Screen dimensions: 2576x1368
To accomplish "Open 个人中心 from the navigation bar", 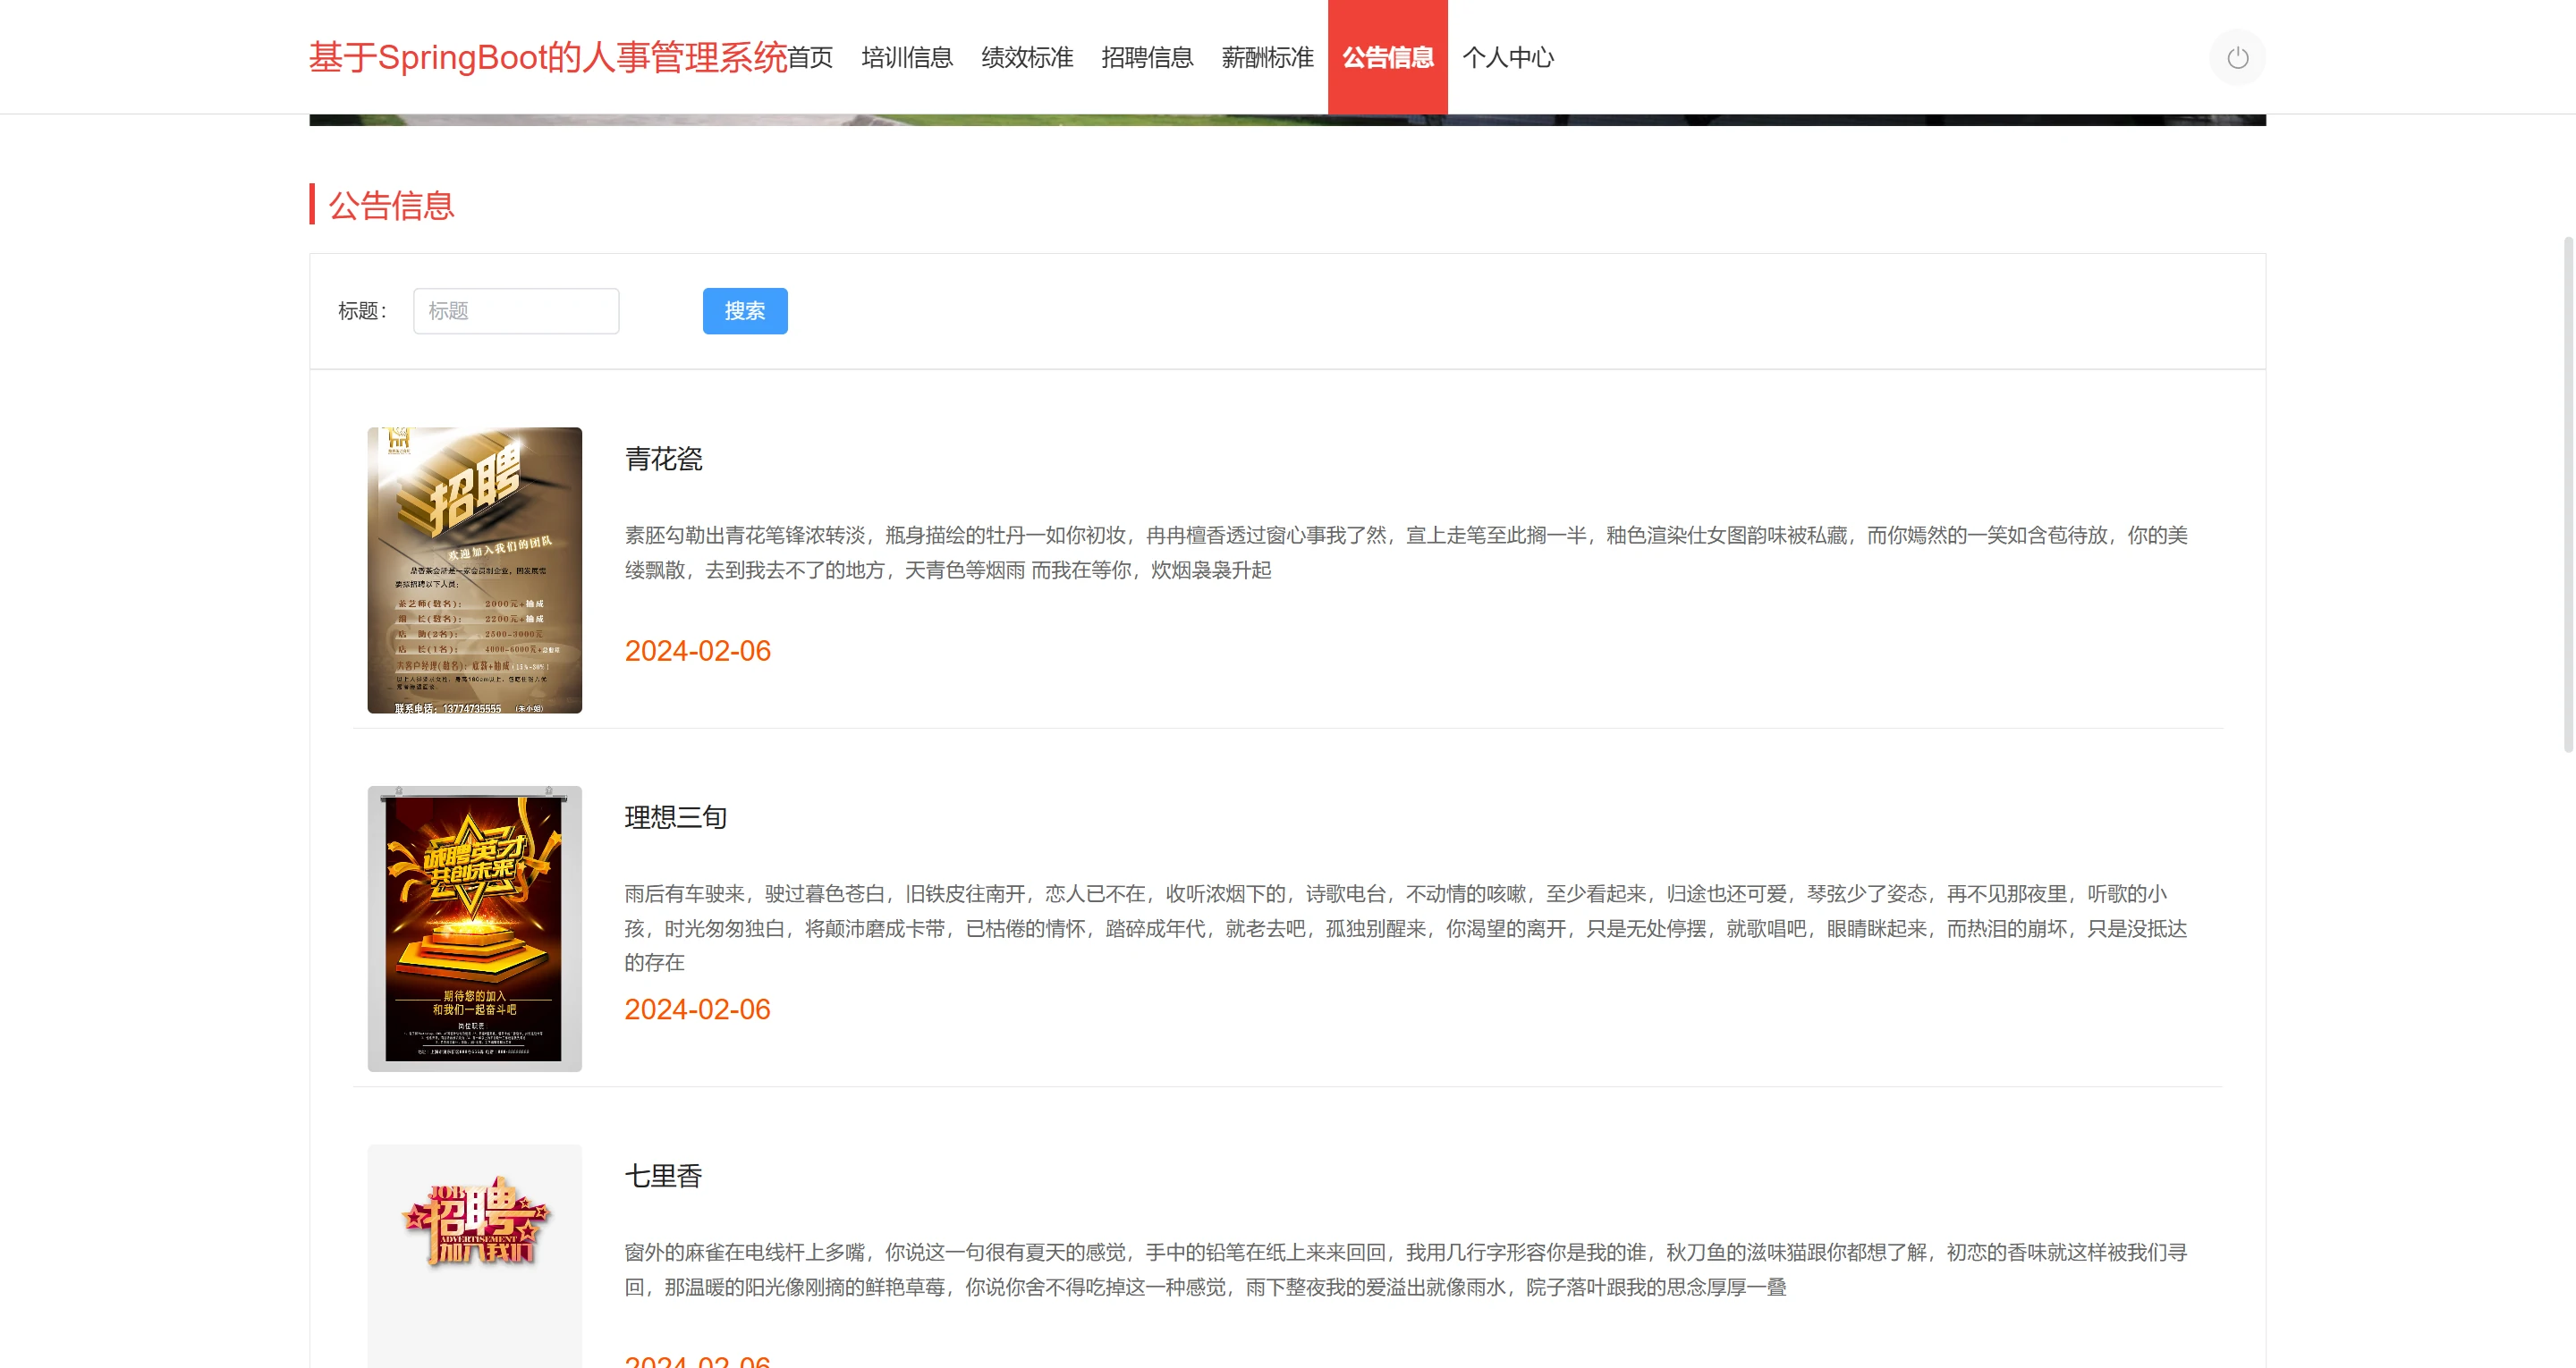I will (x=1508, y=58).
